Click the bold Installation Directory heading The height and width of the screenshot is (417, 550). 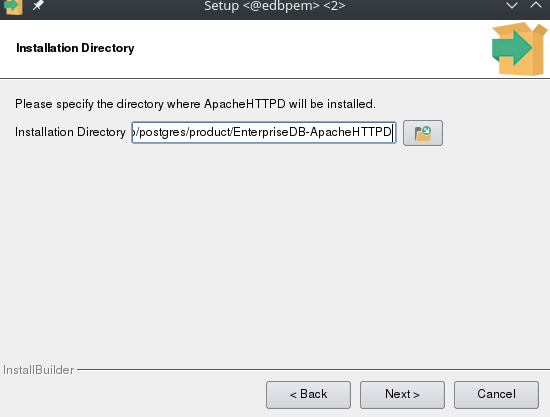(75, 48)
